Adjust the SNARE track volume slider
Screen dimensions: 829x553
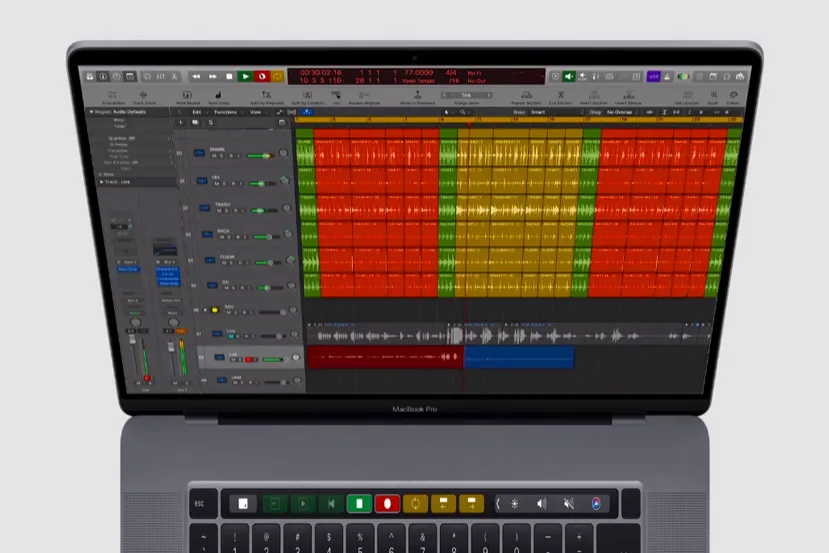pyautogui.click(x=261, y=155)
